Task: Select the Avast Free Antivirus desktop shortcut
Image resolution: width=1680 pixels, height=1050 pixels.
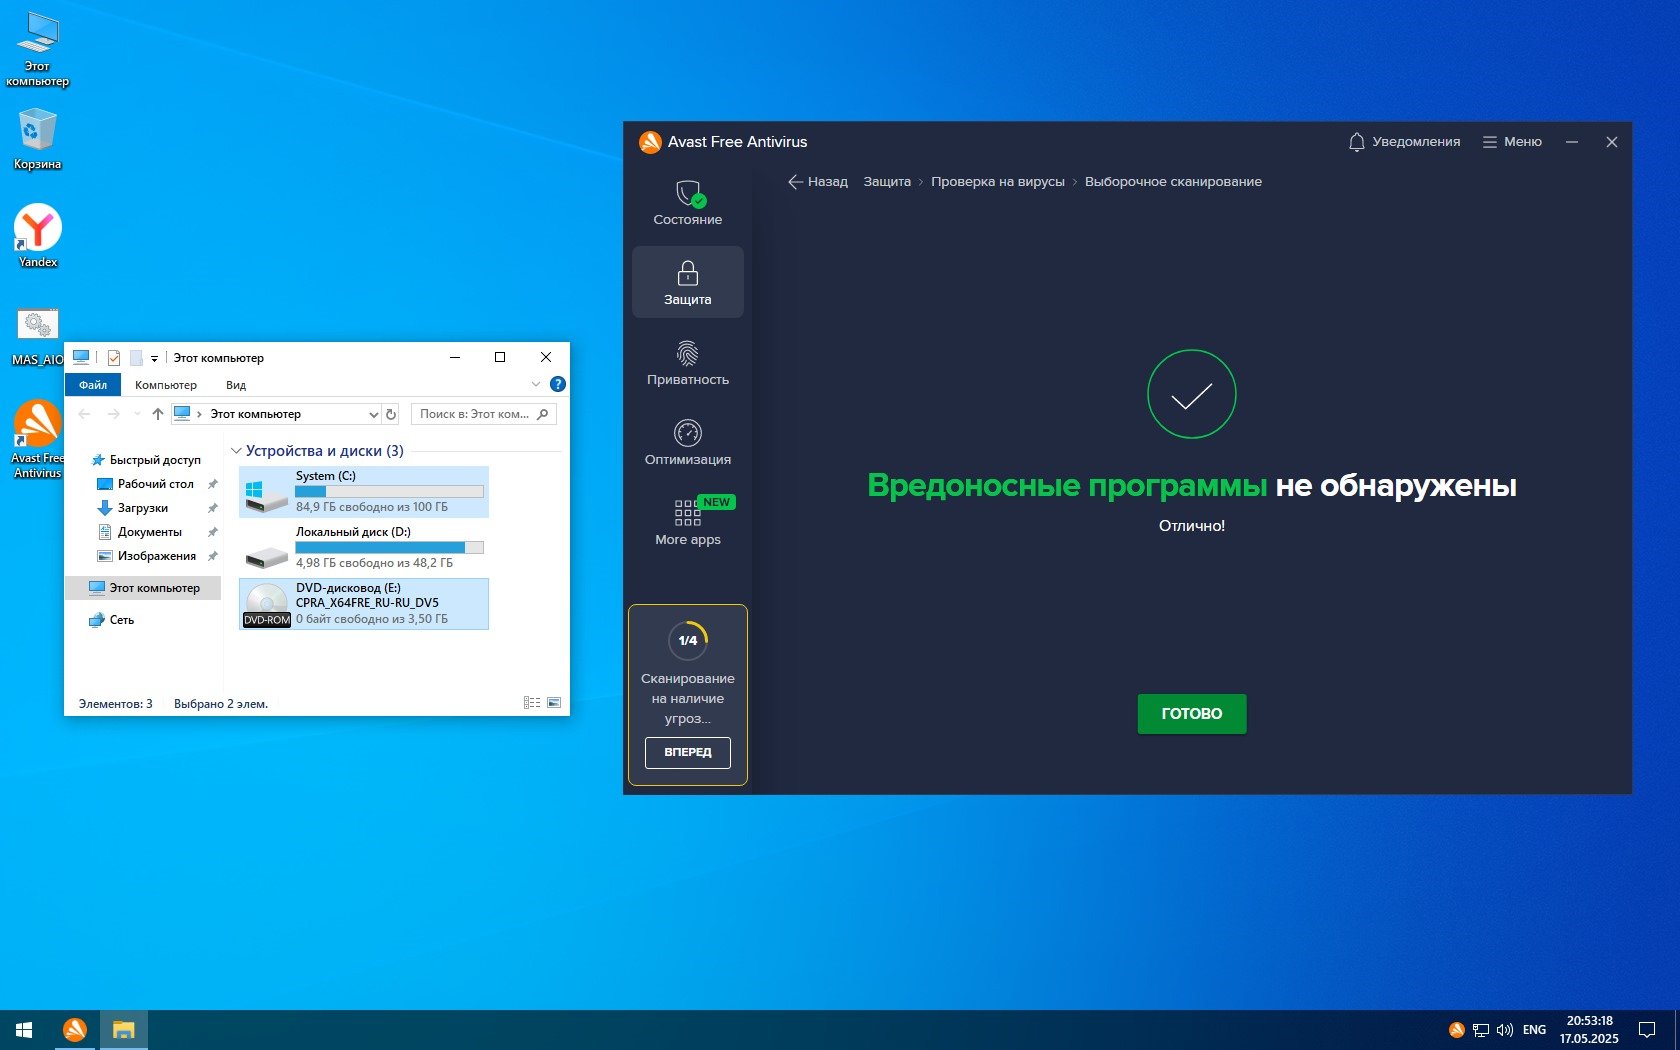Action: (38, 440)
